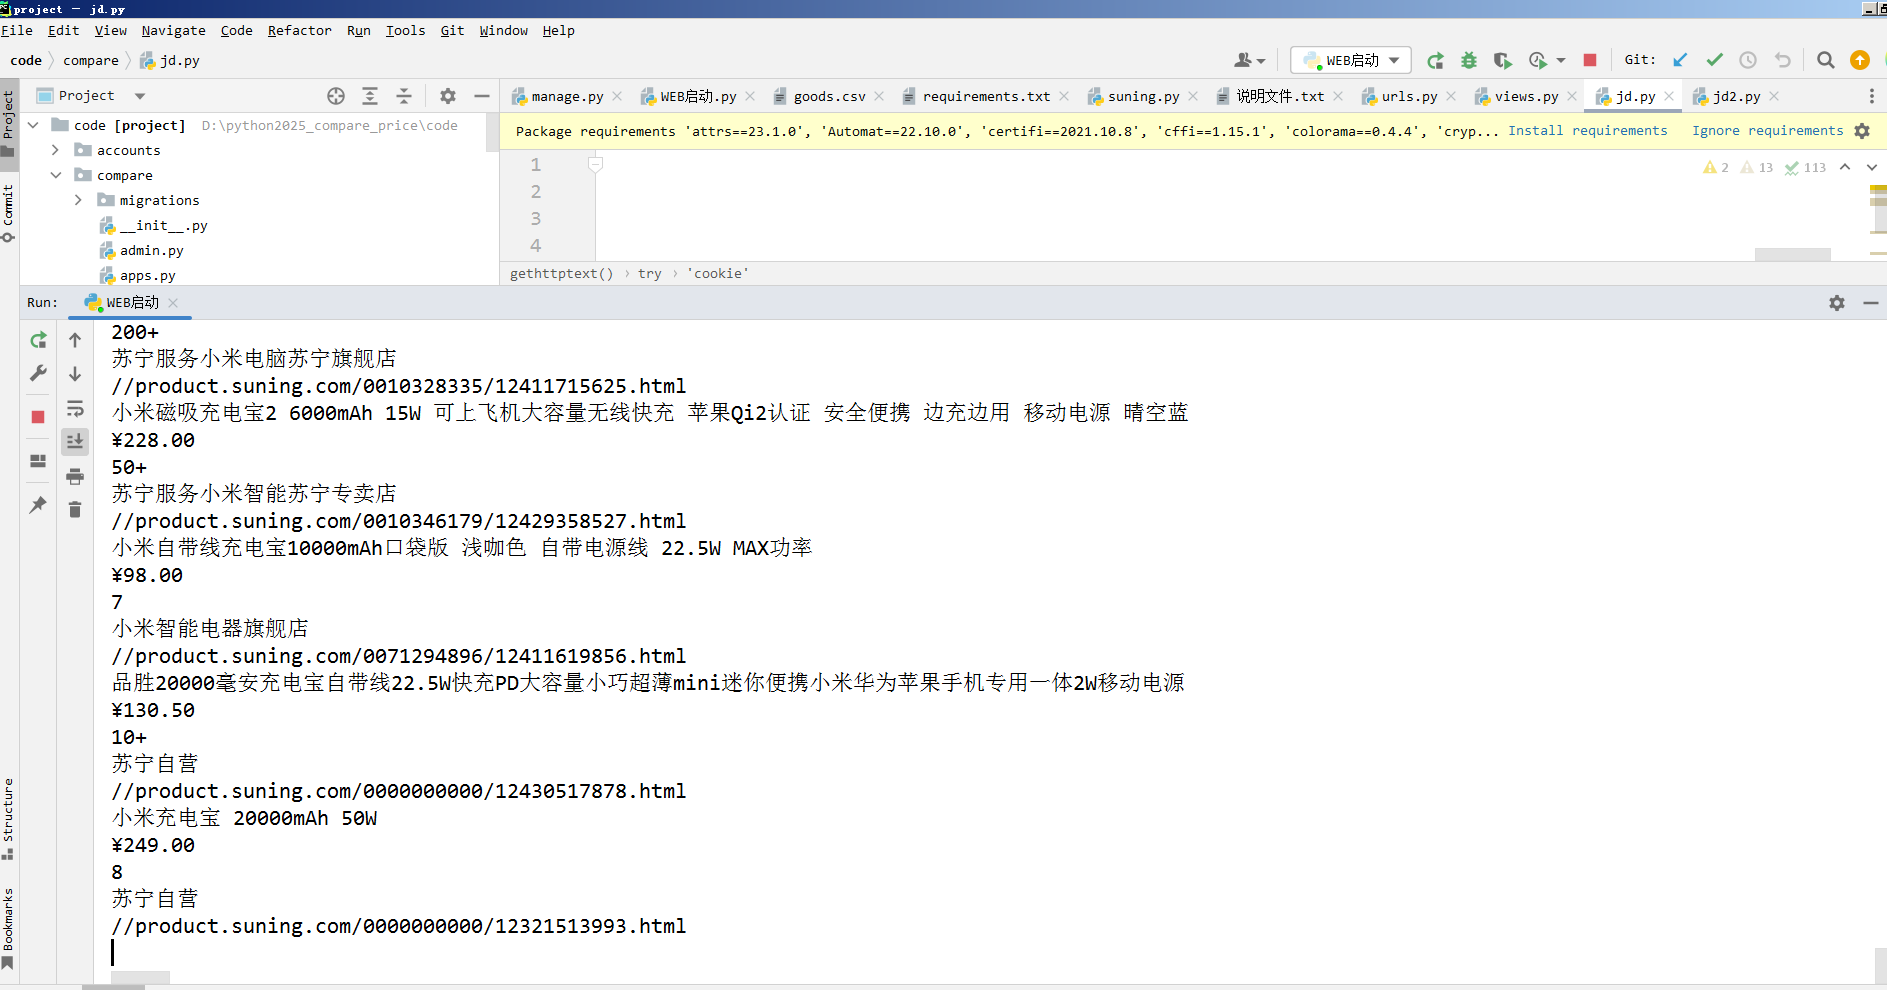Close the goods.csv tab
The width and height of the screenshot is (1887, 990).
879,96
